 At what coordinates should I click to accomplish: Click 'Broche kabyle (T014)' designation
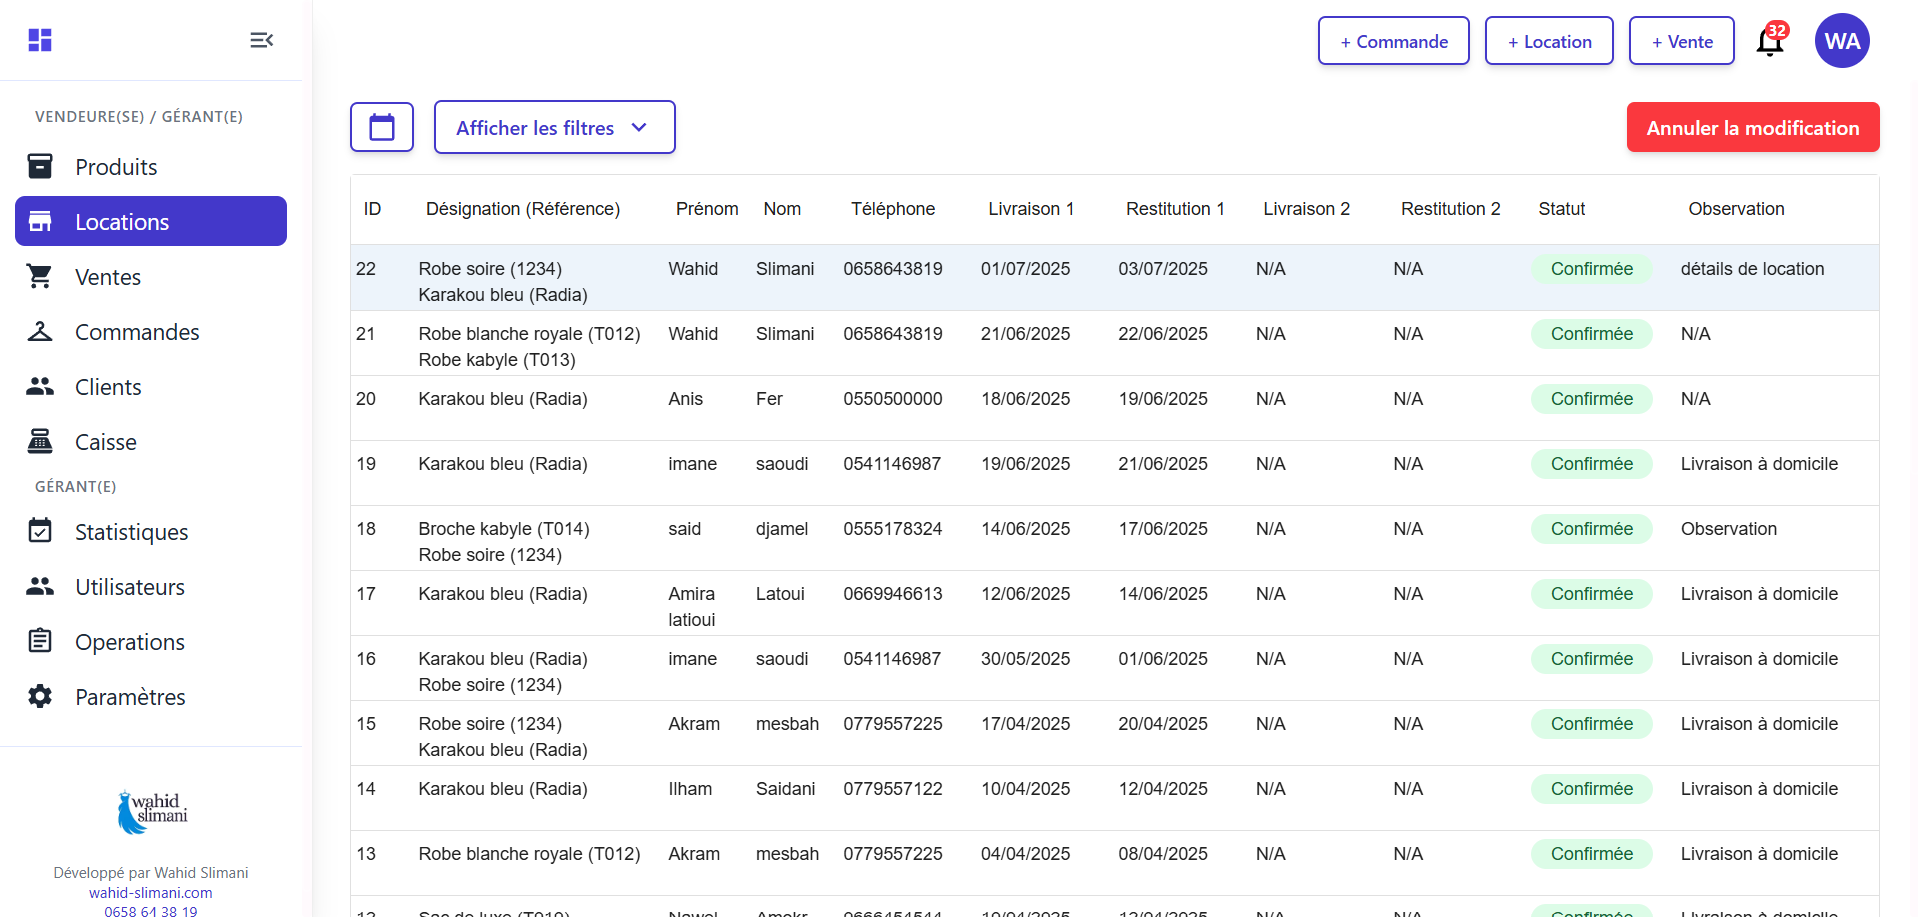[x=504, y=529]
